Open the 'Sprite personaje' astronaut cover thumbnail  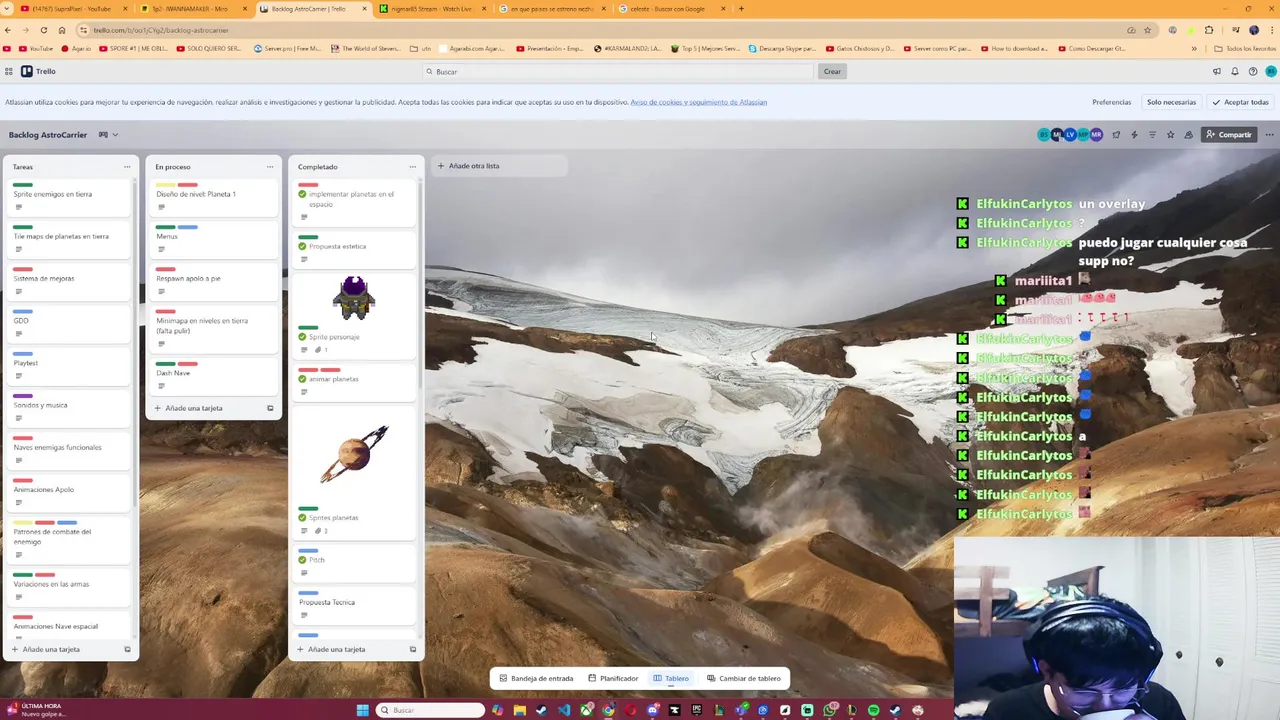coord(354,298)
